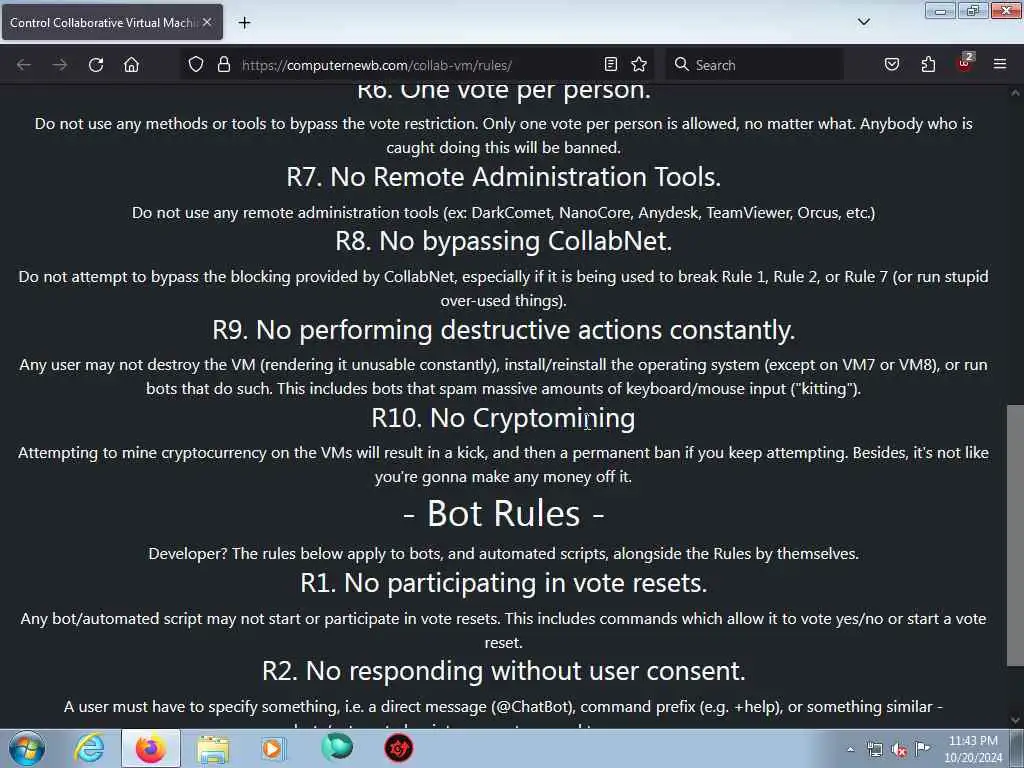Open the Firefox hamburger application menu

1000,65
